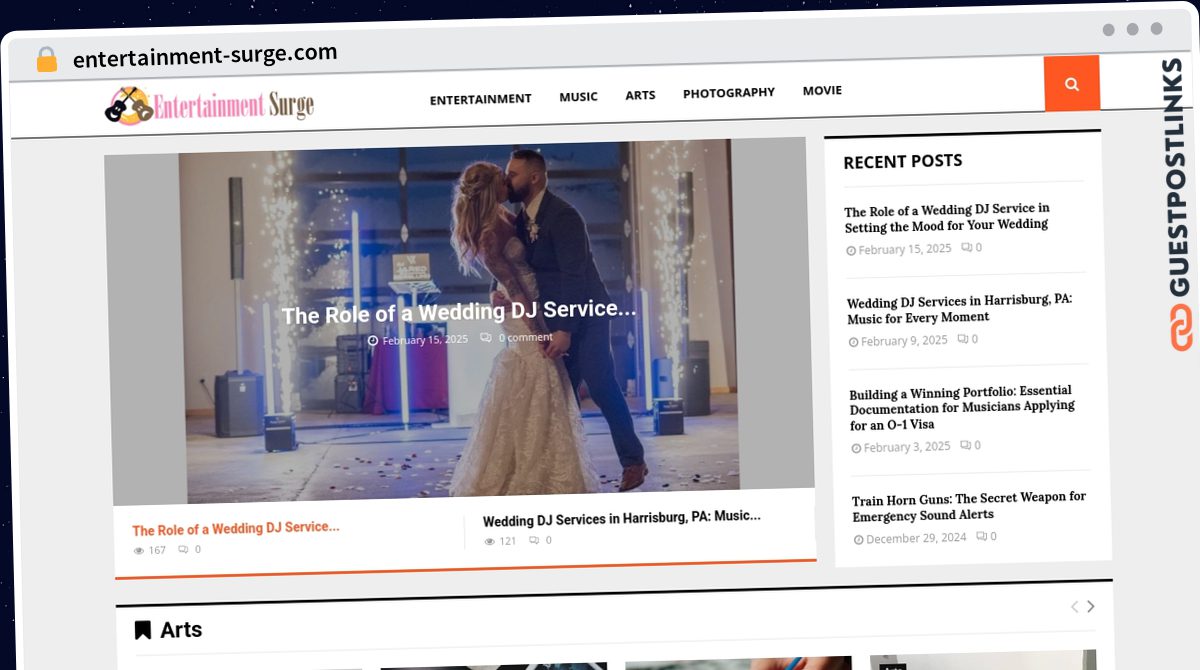Click comment icon next to December 29, 2024
Screen dimensions: 1200x670
981,537
